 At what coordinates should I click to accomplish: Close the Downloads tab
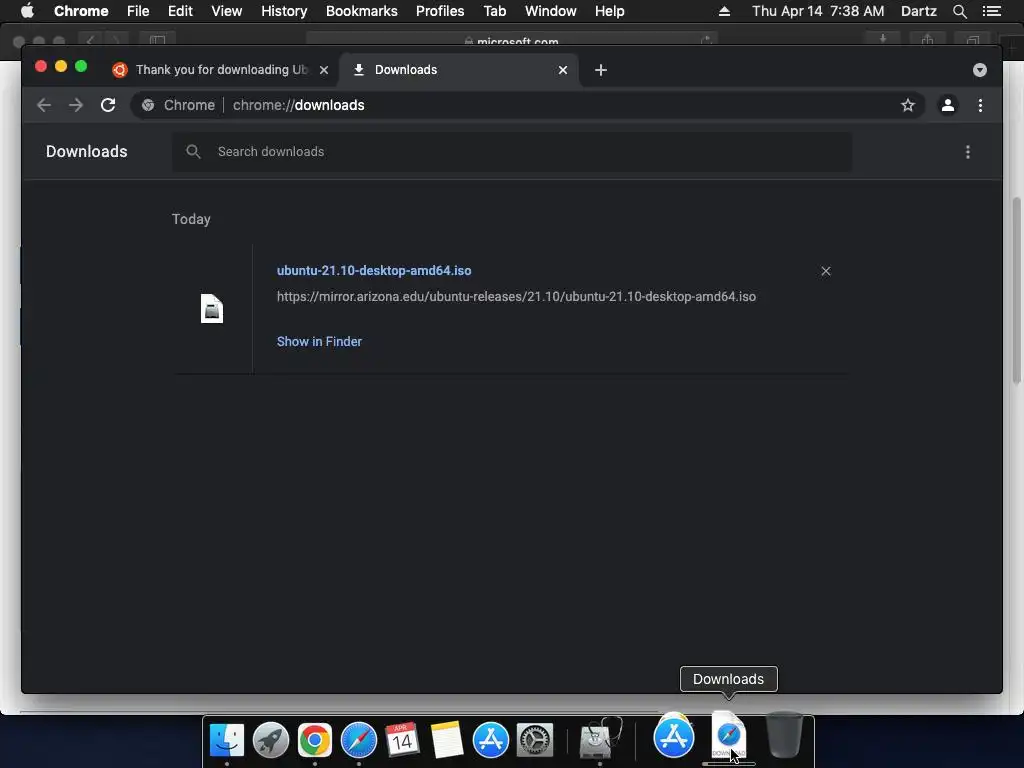[x=563, y=70]
